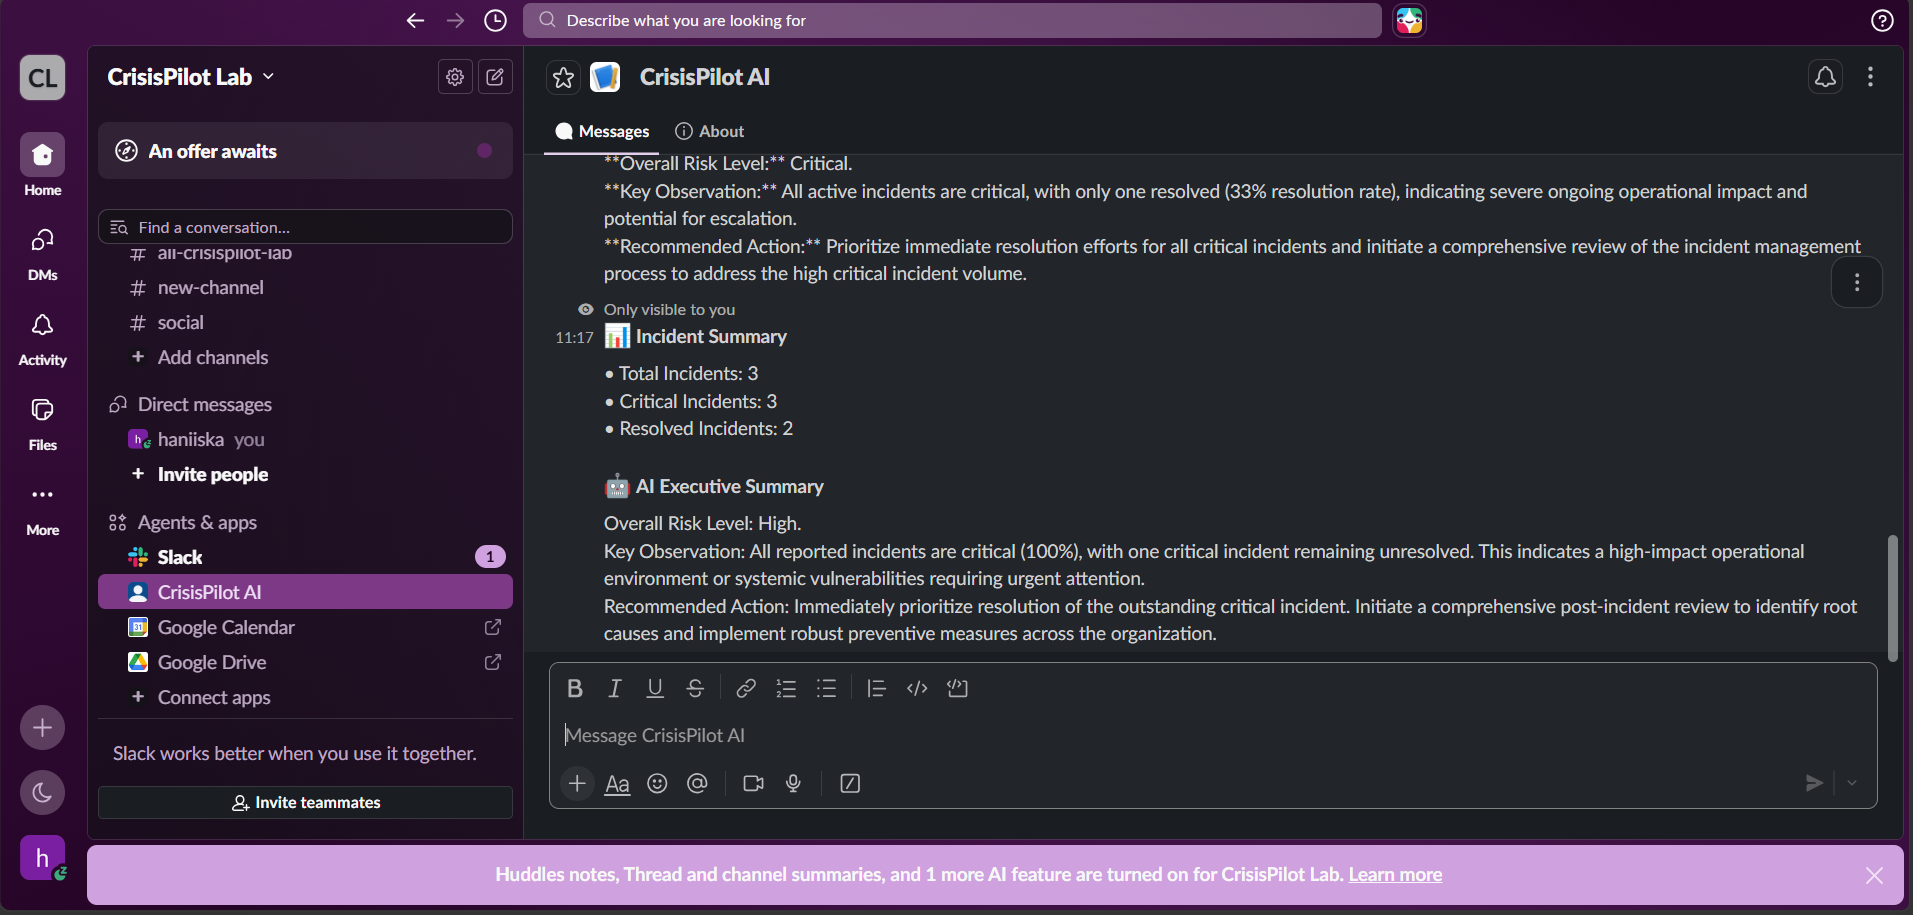The width and height of the screenshot is (1913, 915).
Task: Click the Message CrisisPilot AI input
Action: (1213, 735)
